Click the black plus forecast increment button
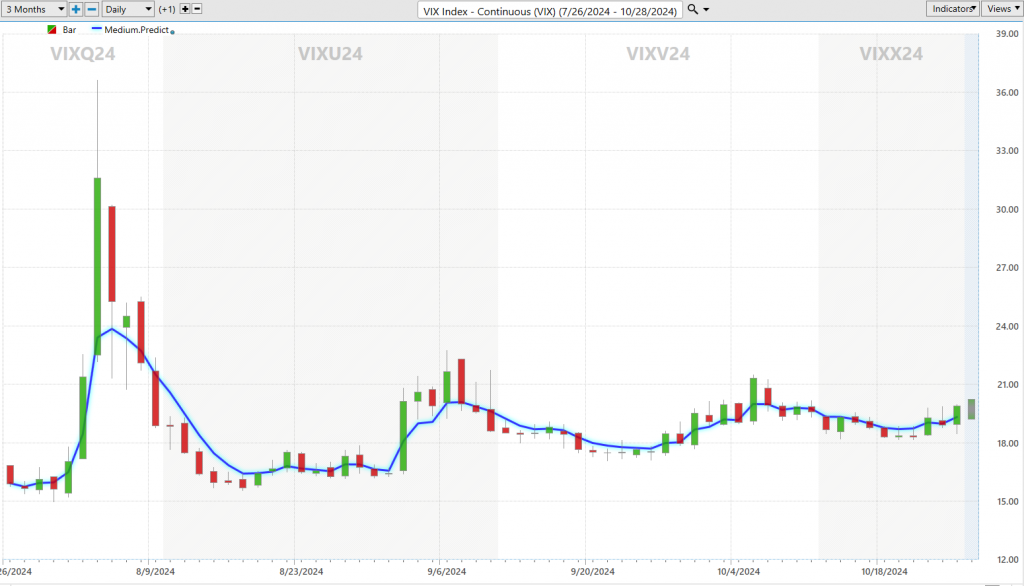Screen dimensions: 1024x586 coord(185,9)
